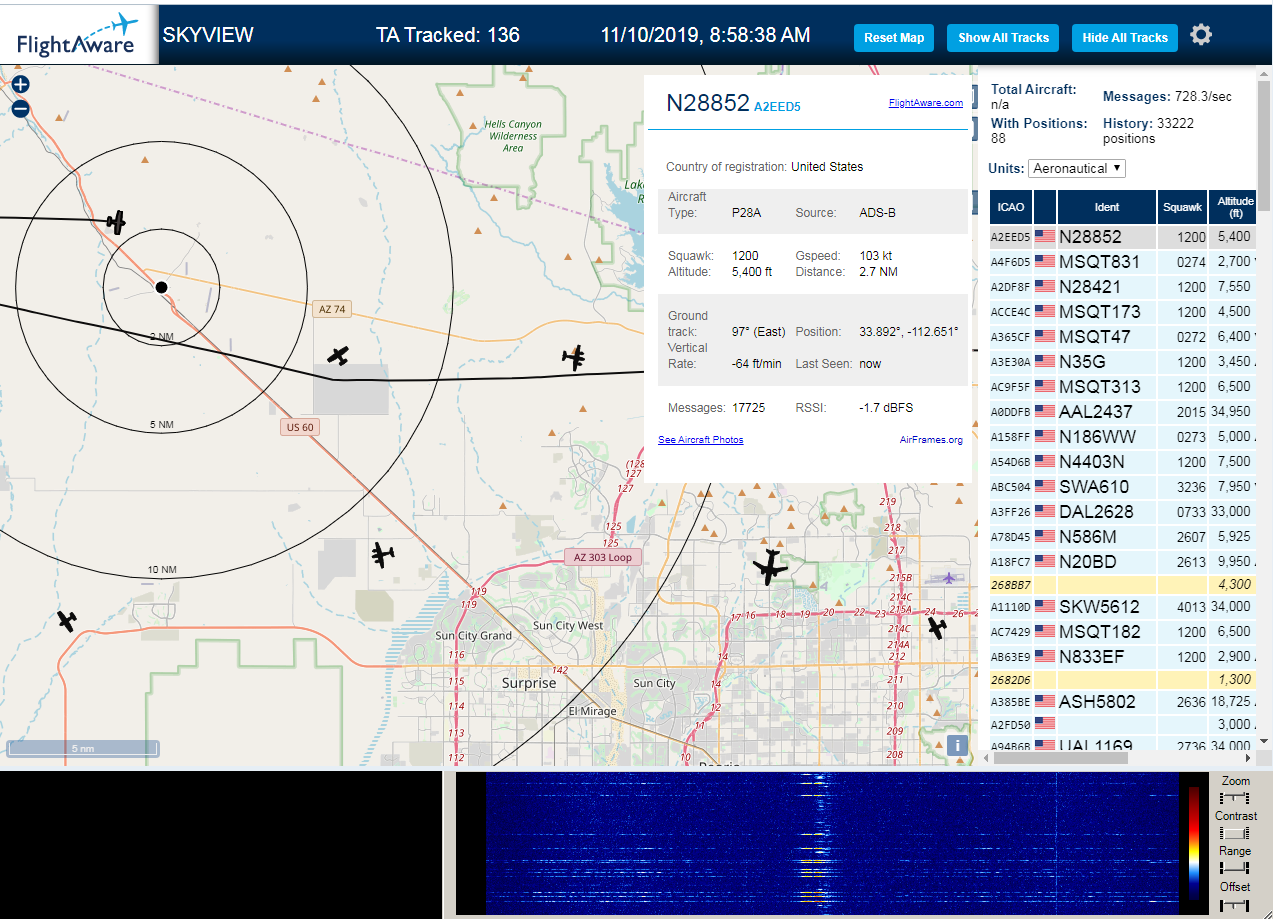
Task: Click the N28852 title in info panel
Action: click(x=708, y=103)
